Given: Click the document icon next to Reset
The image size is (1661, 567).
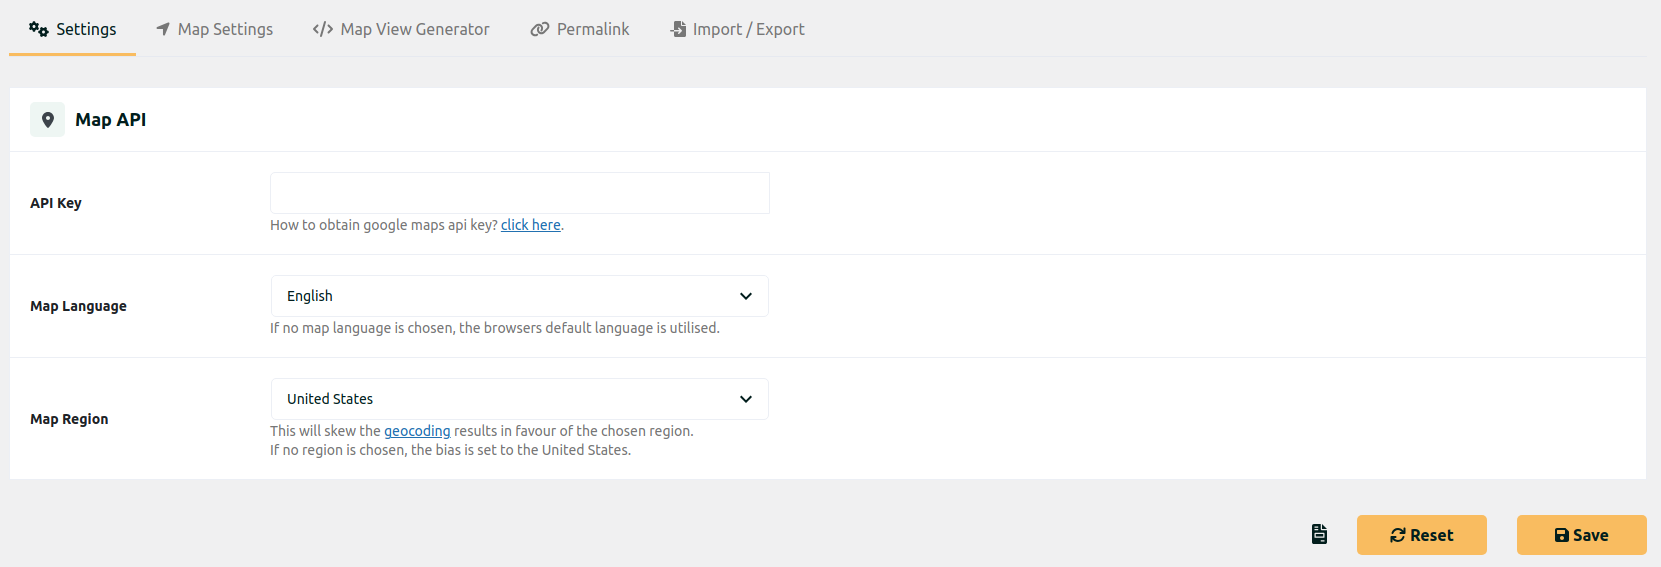Looking at the screenshot, I should click(x=1319, y=535).
